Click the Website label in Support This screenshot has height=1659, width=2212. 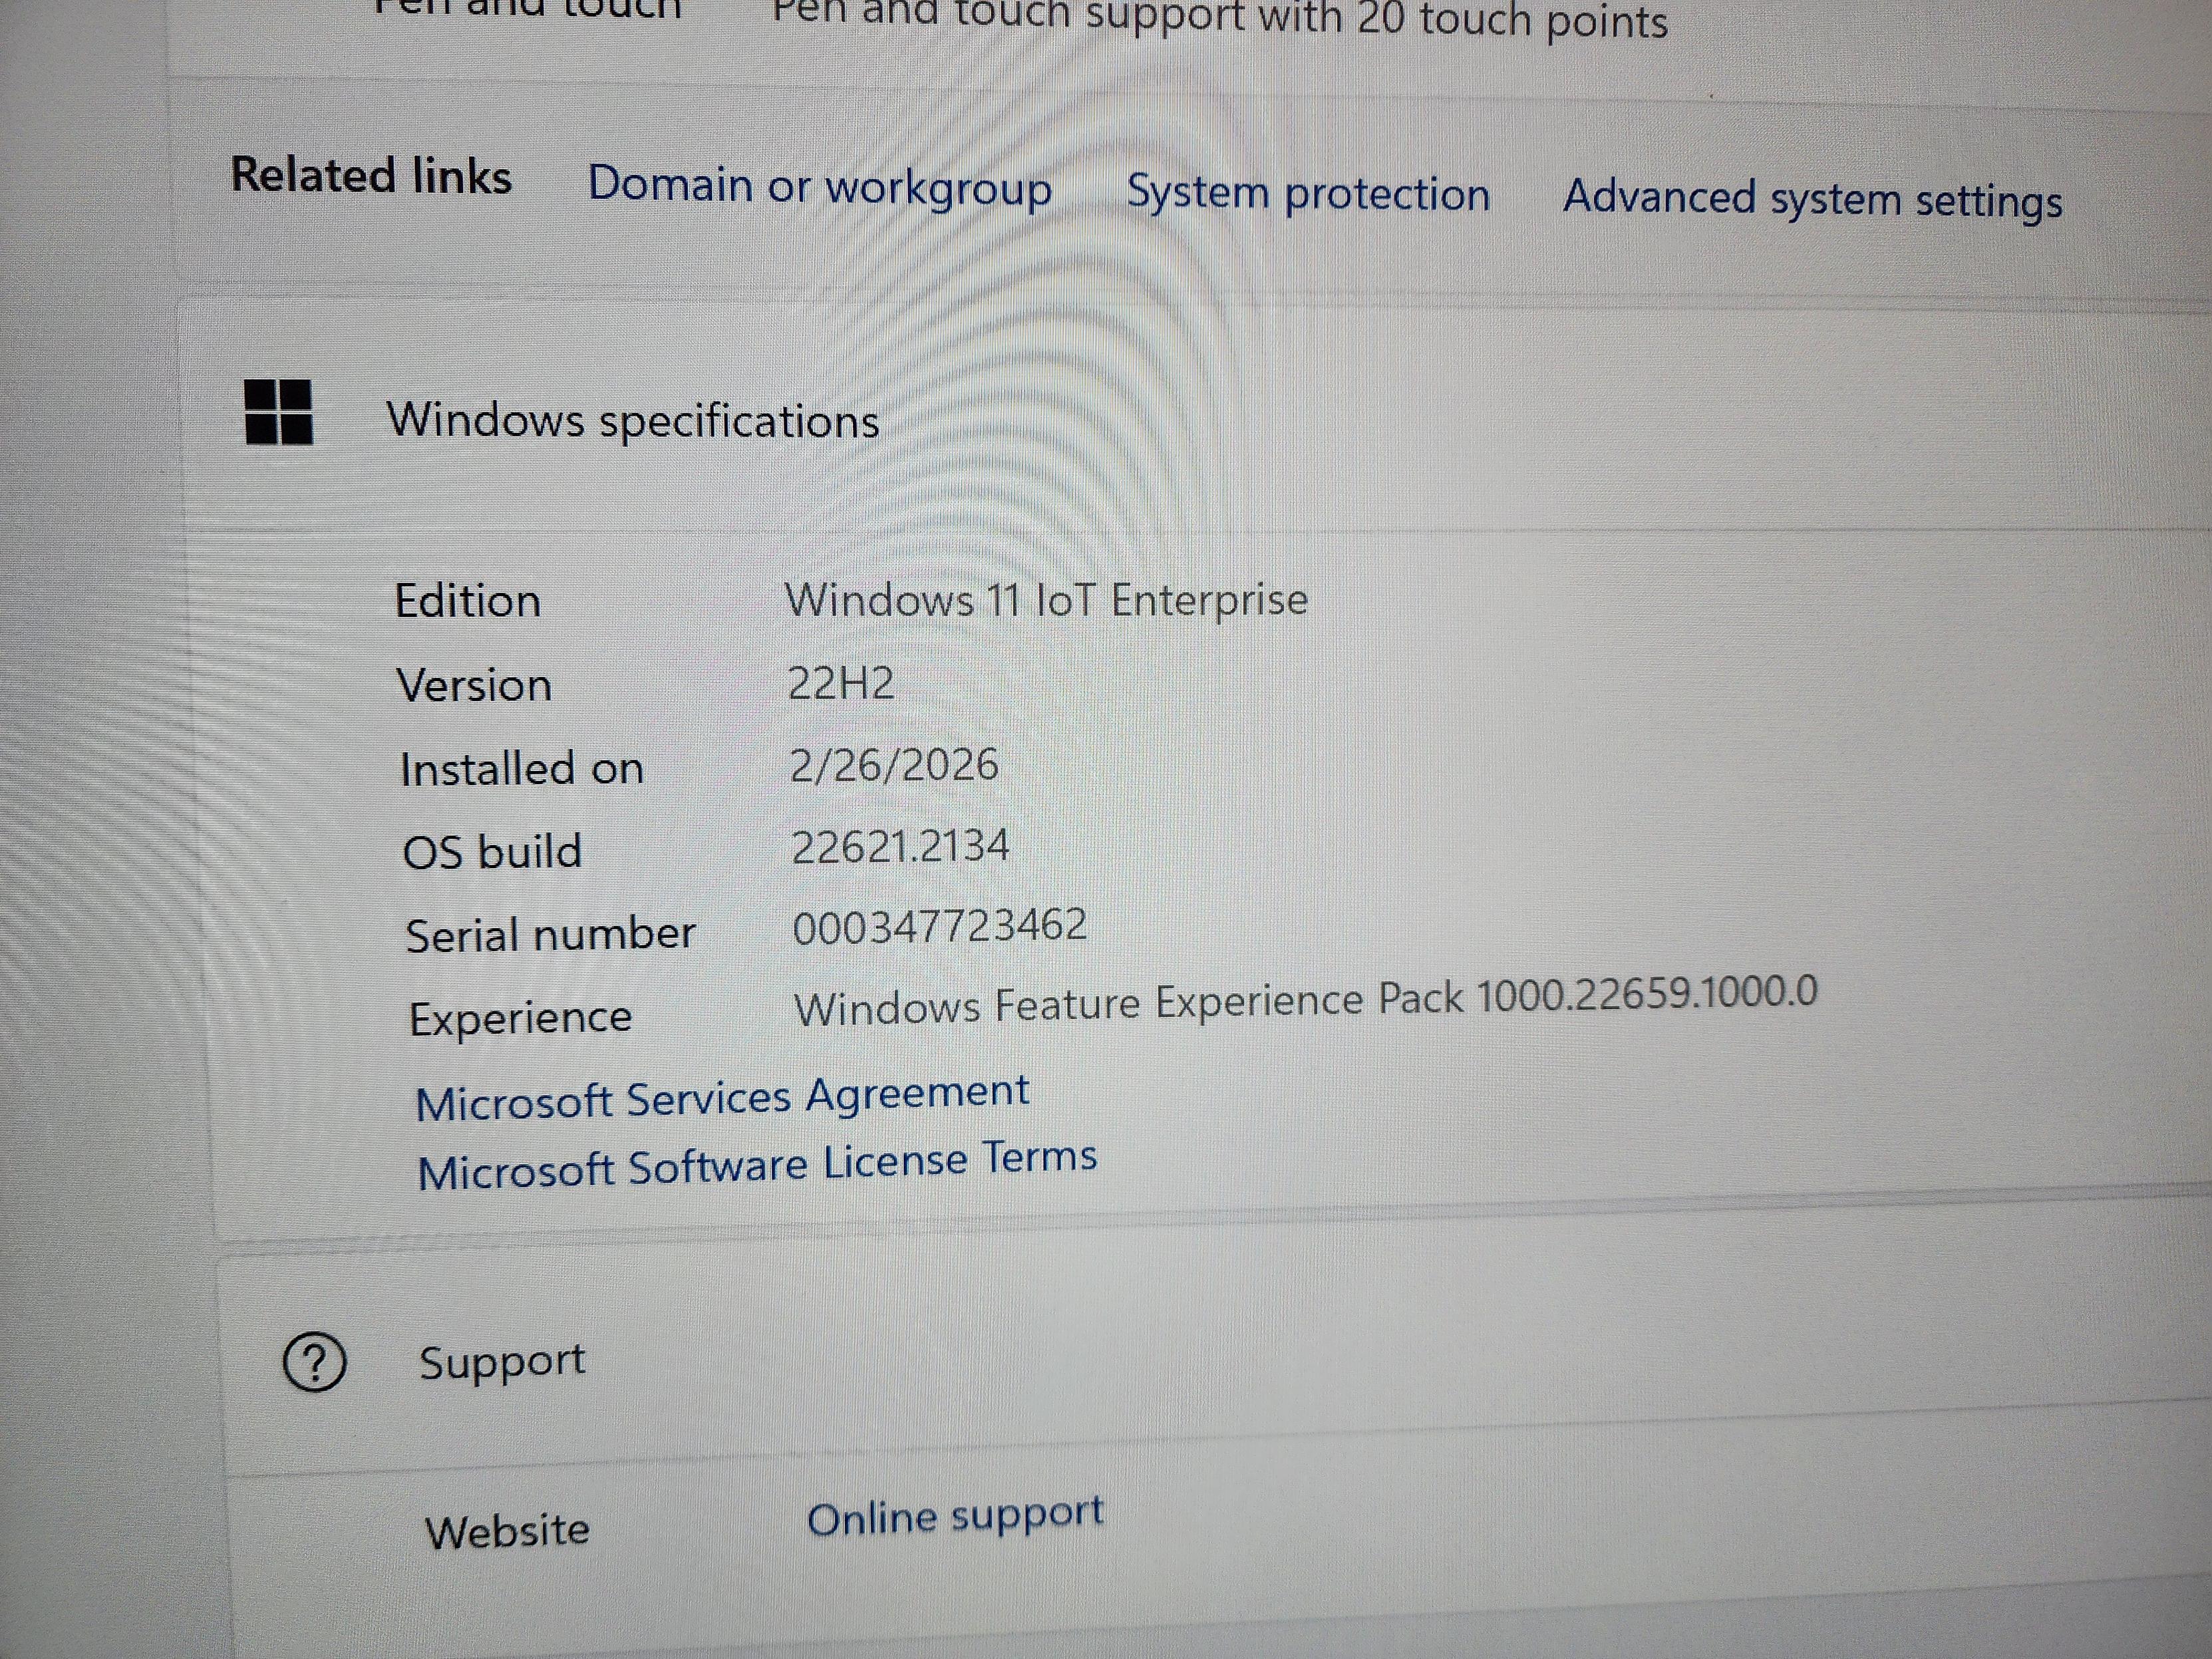point(507,1531)
